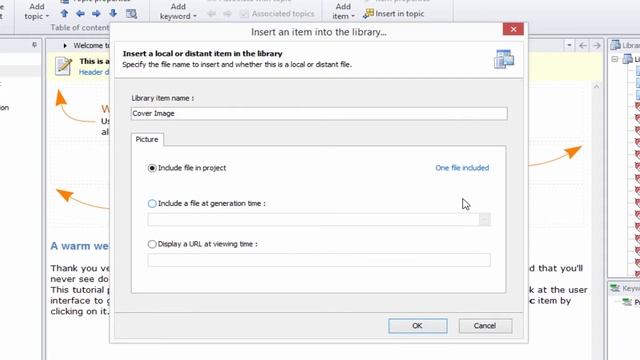Click the disabled left arrow near Add keyword

click(x=211, y=14)
